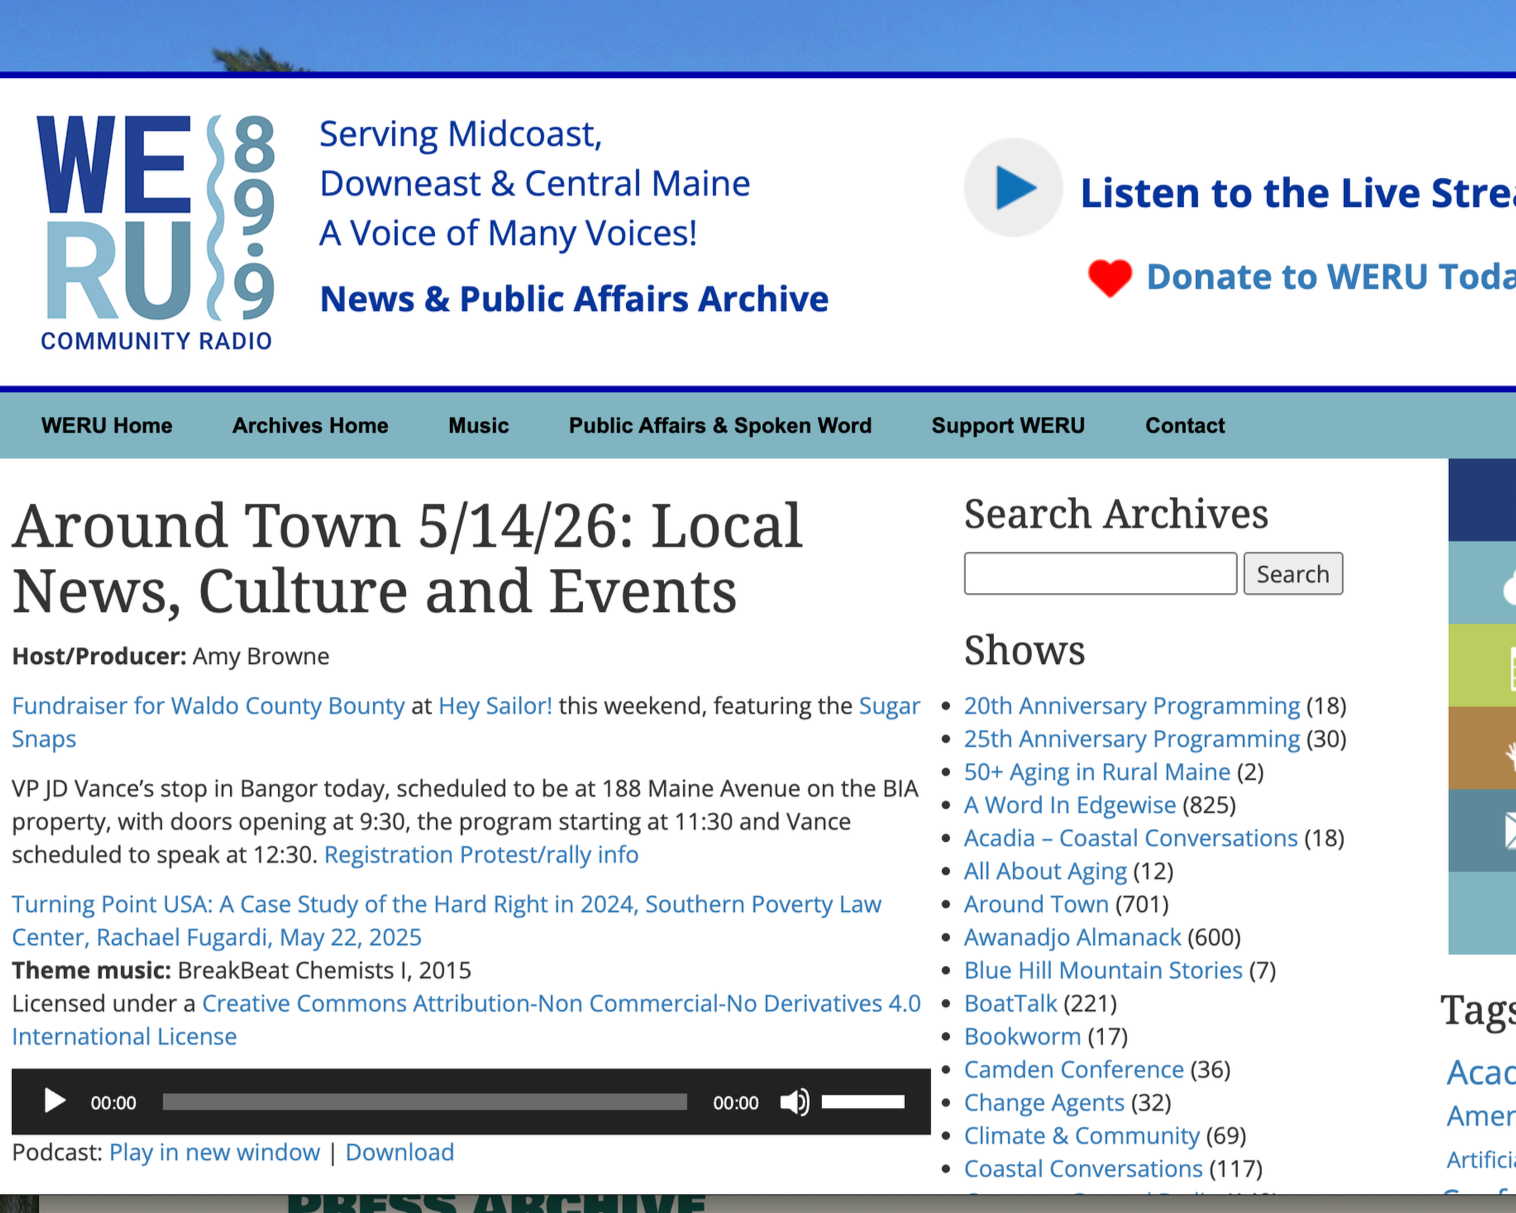Adjust the audio player volume slider
The image size is (1516, 1213).
863,1102
